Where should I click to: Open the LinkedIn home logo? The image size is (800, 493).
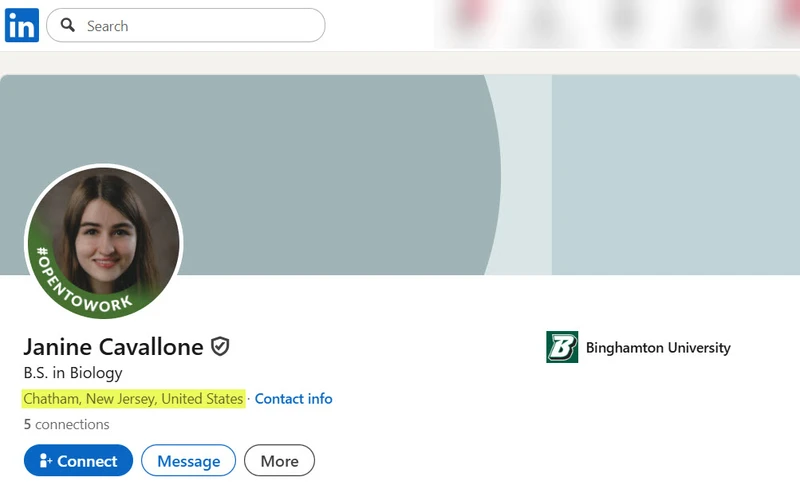click(x=22, y=25)
